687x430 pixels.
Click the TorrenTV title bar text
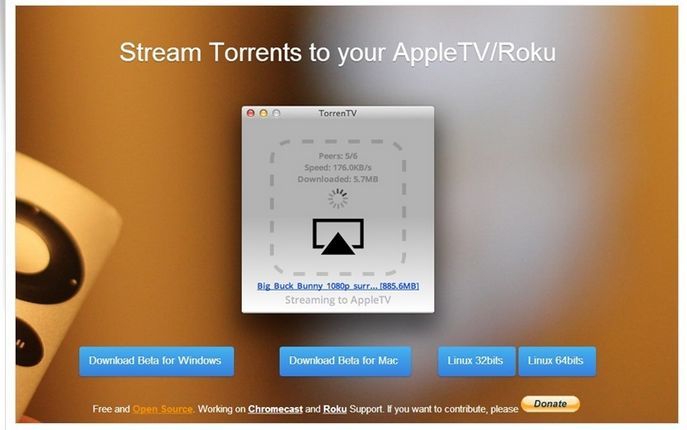coord(337,113)
